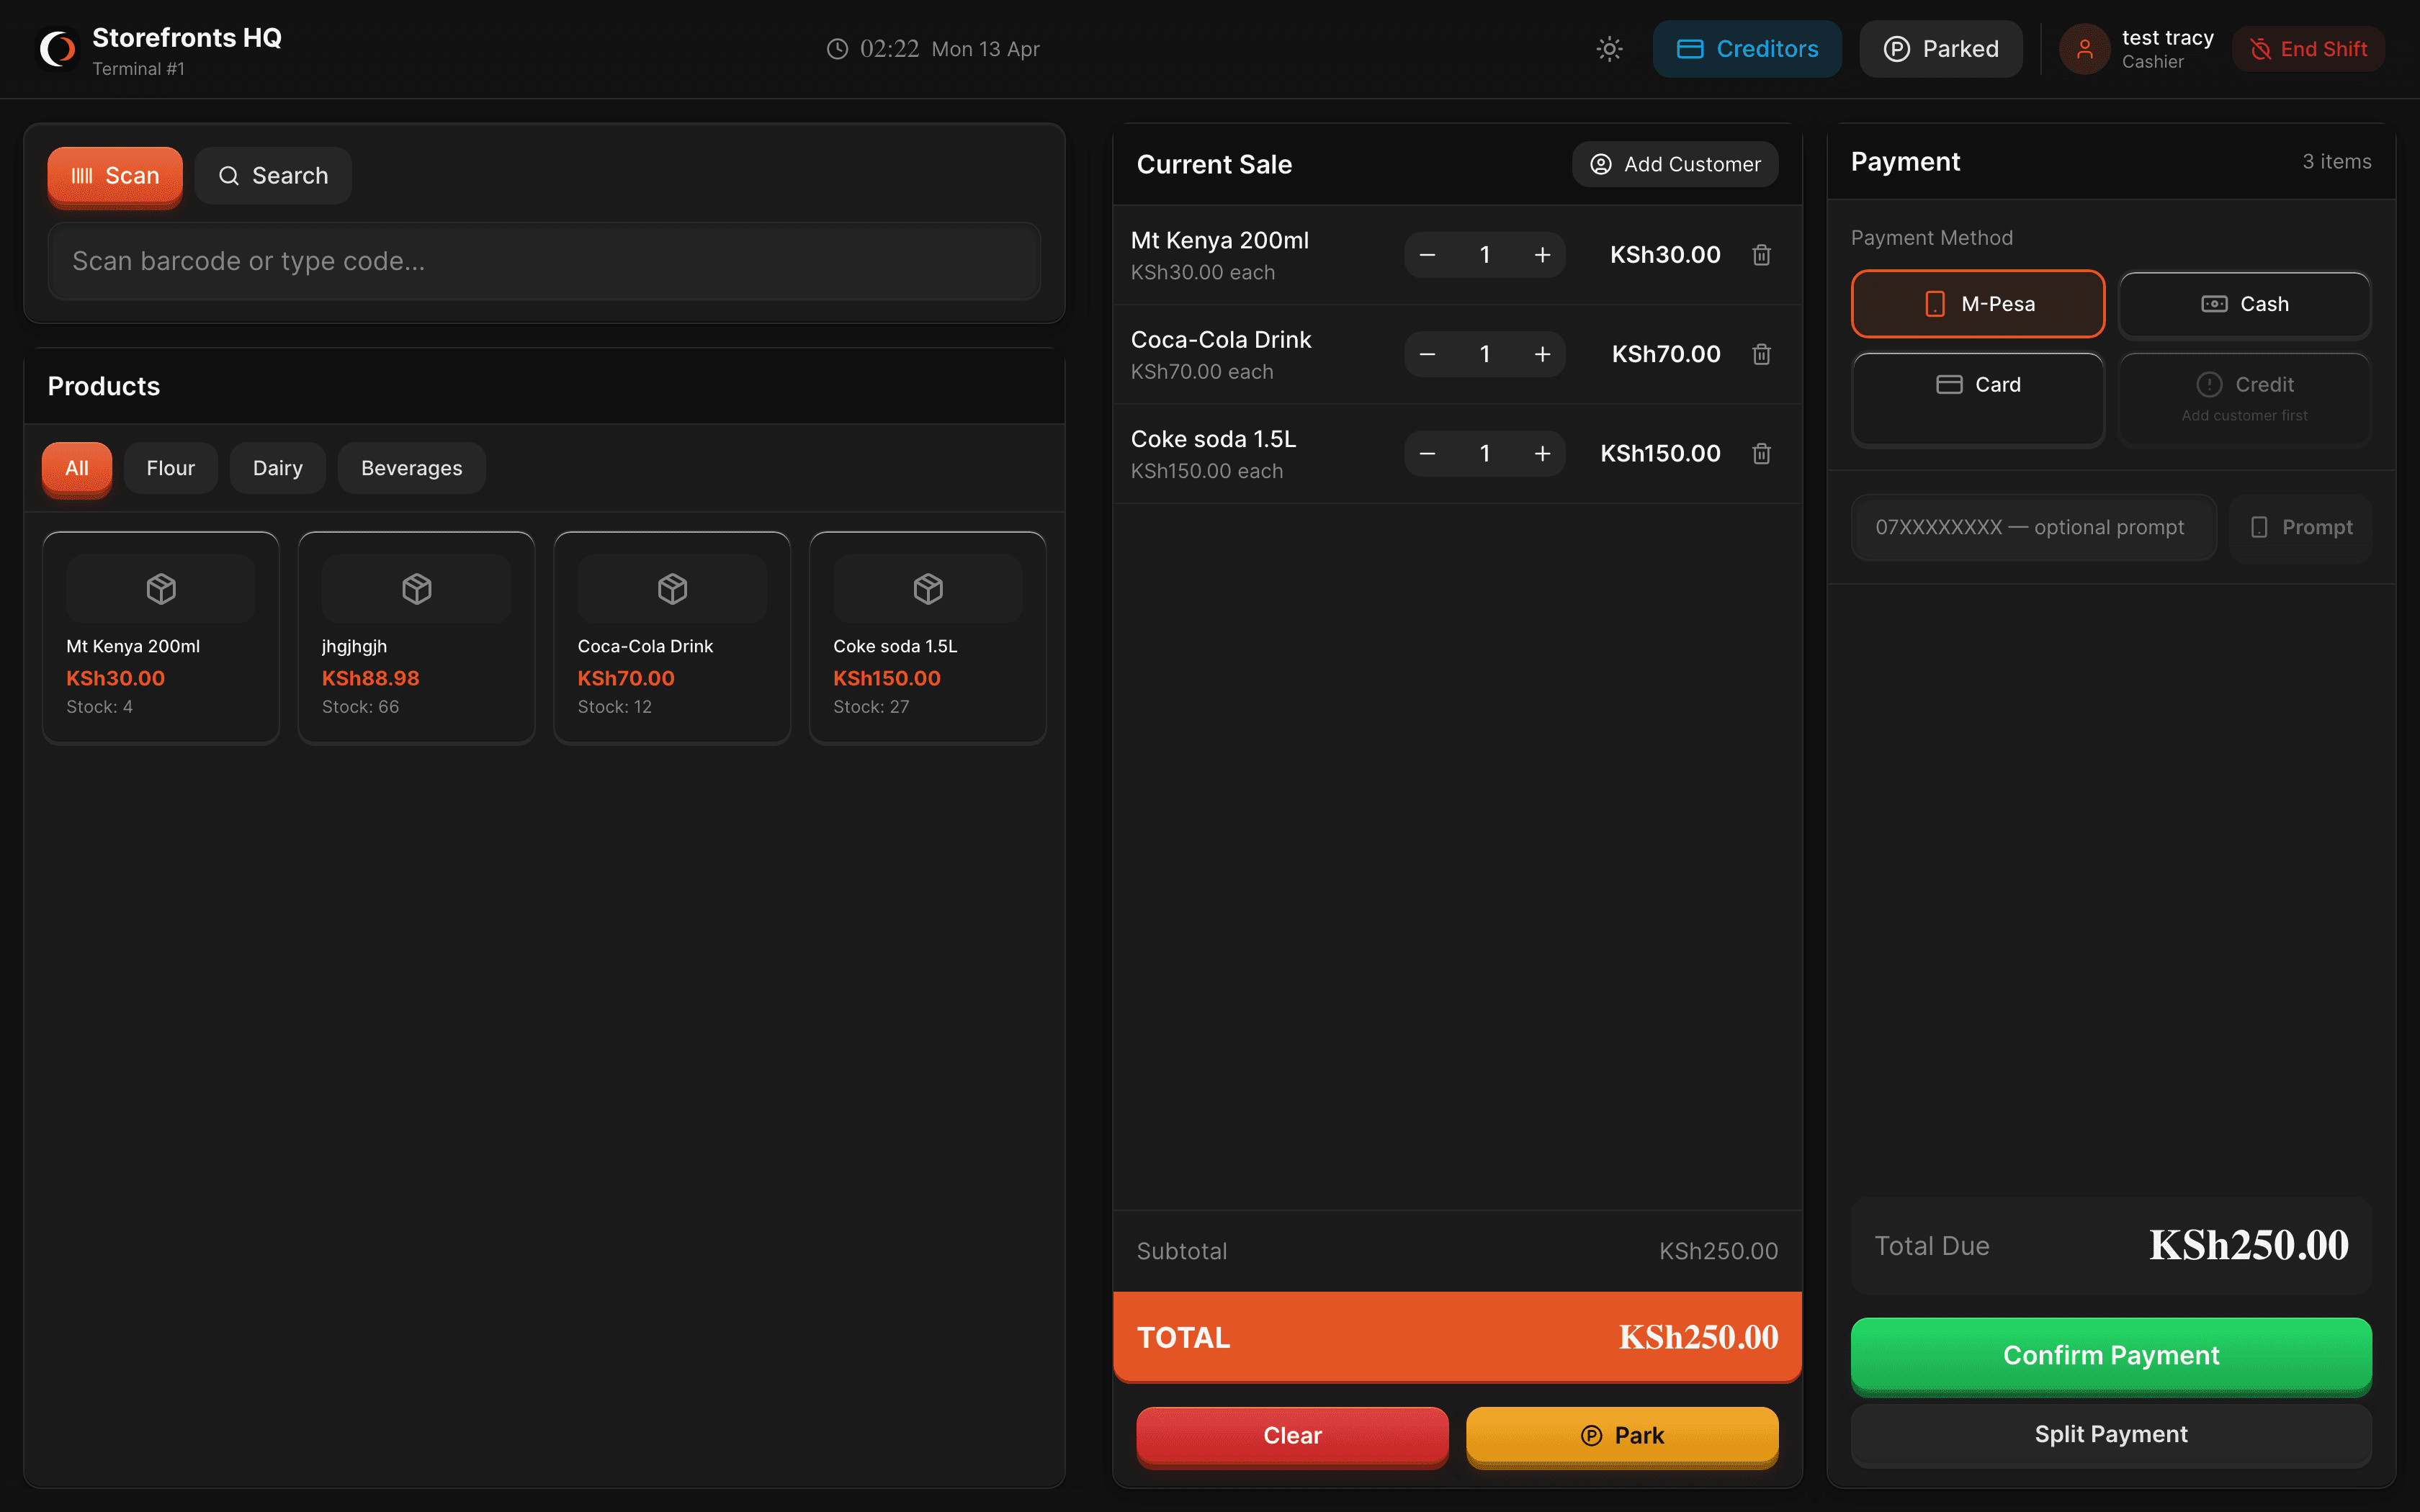Remove Coca-Cola Drink using its trash icon

tap(1761, 354)
